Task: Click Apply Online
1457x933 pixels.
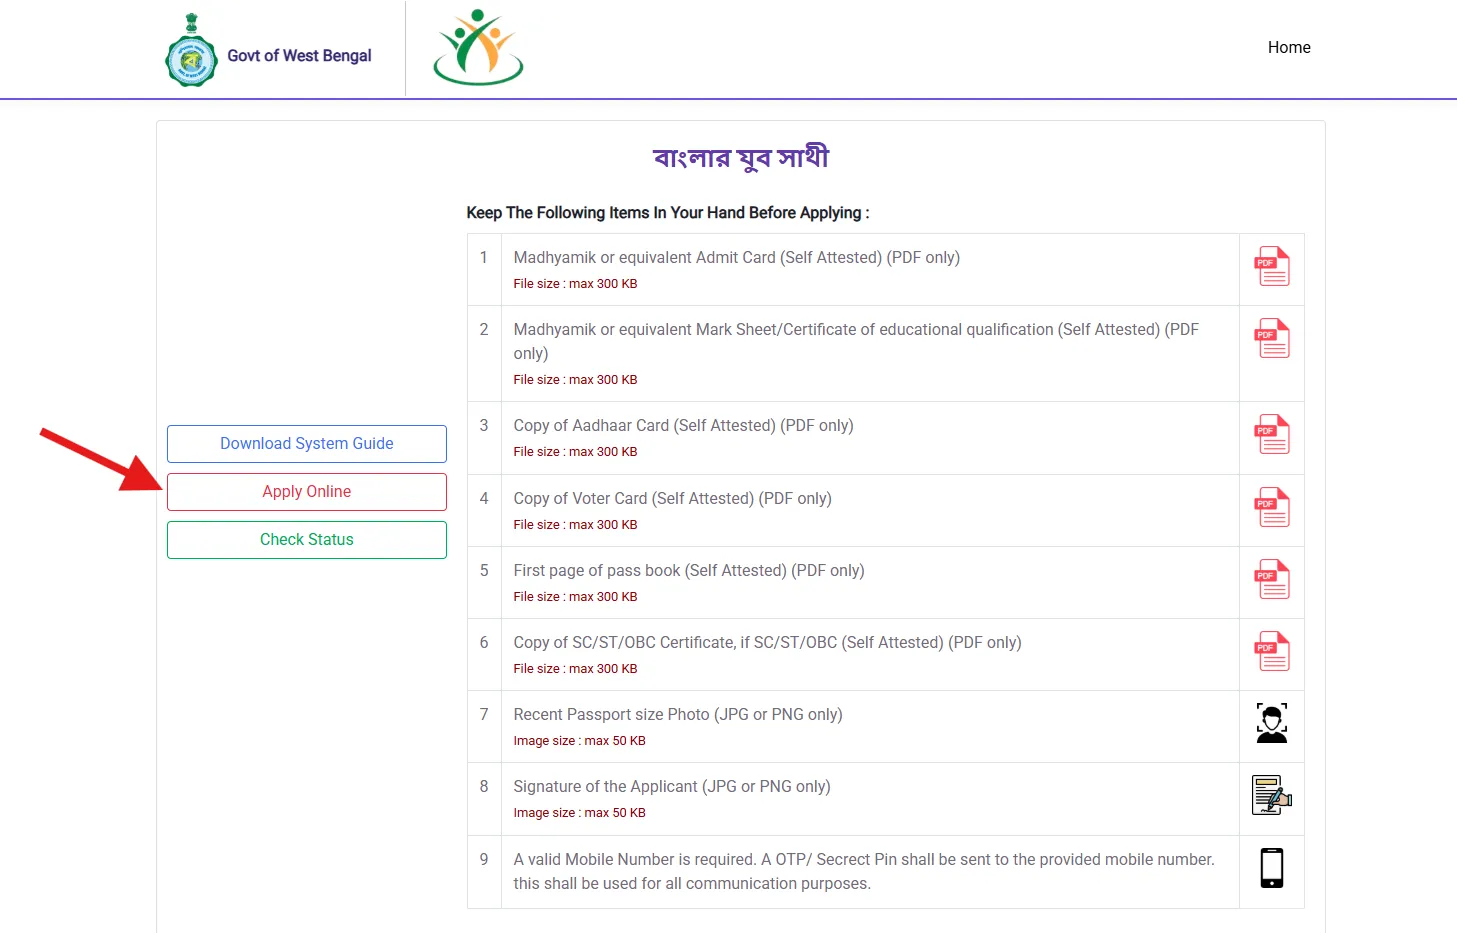Action: click(306, 491)
